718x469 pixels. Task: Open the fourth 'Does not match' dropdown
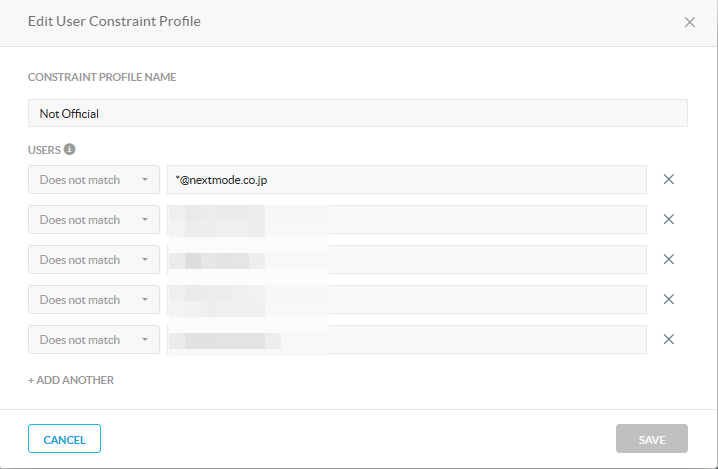(x=94, y=300)
